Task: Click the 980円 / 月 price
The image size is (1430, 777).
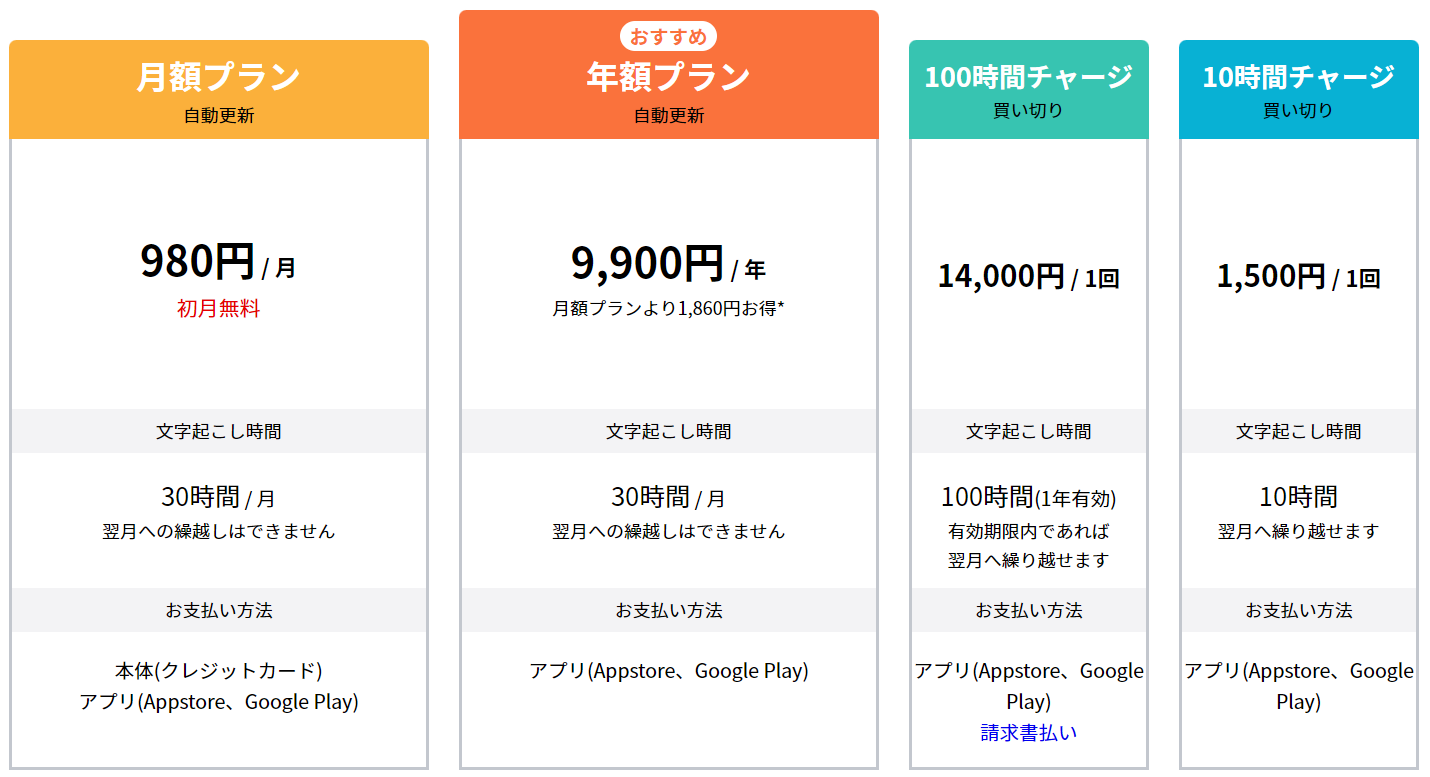Action: tap(218, 262)
